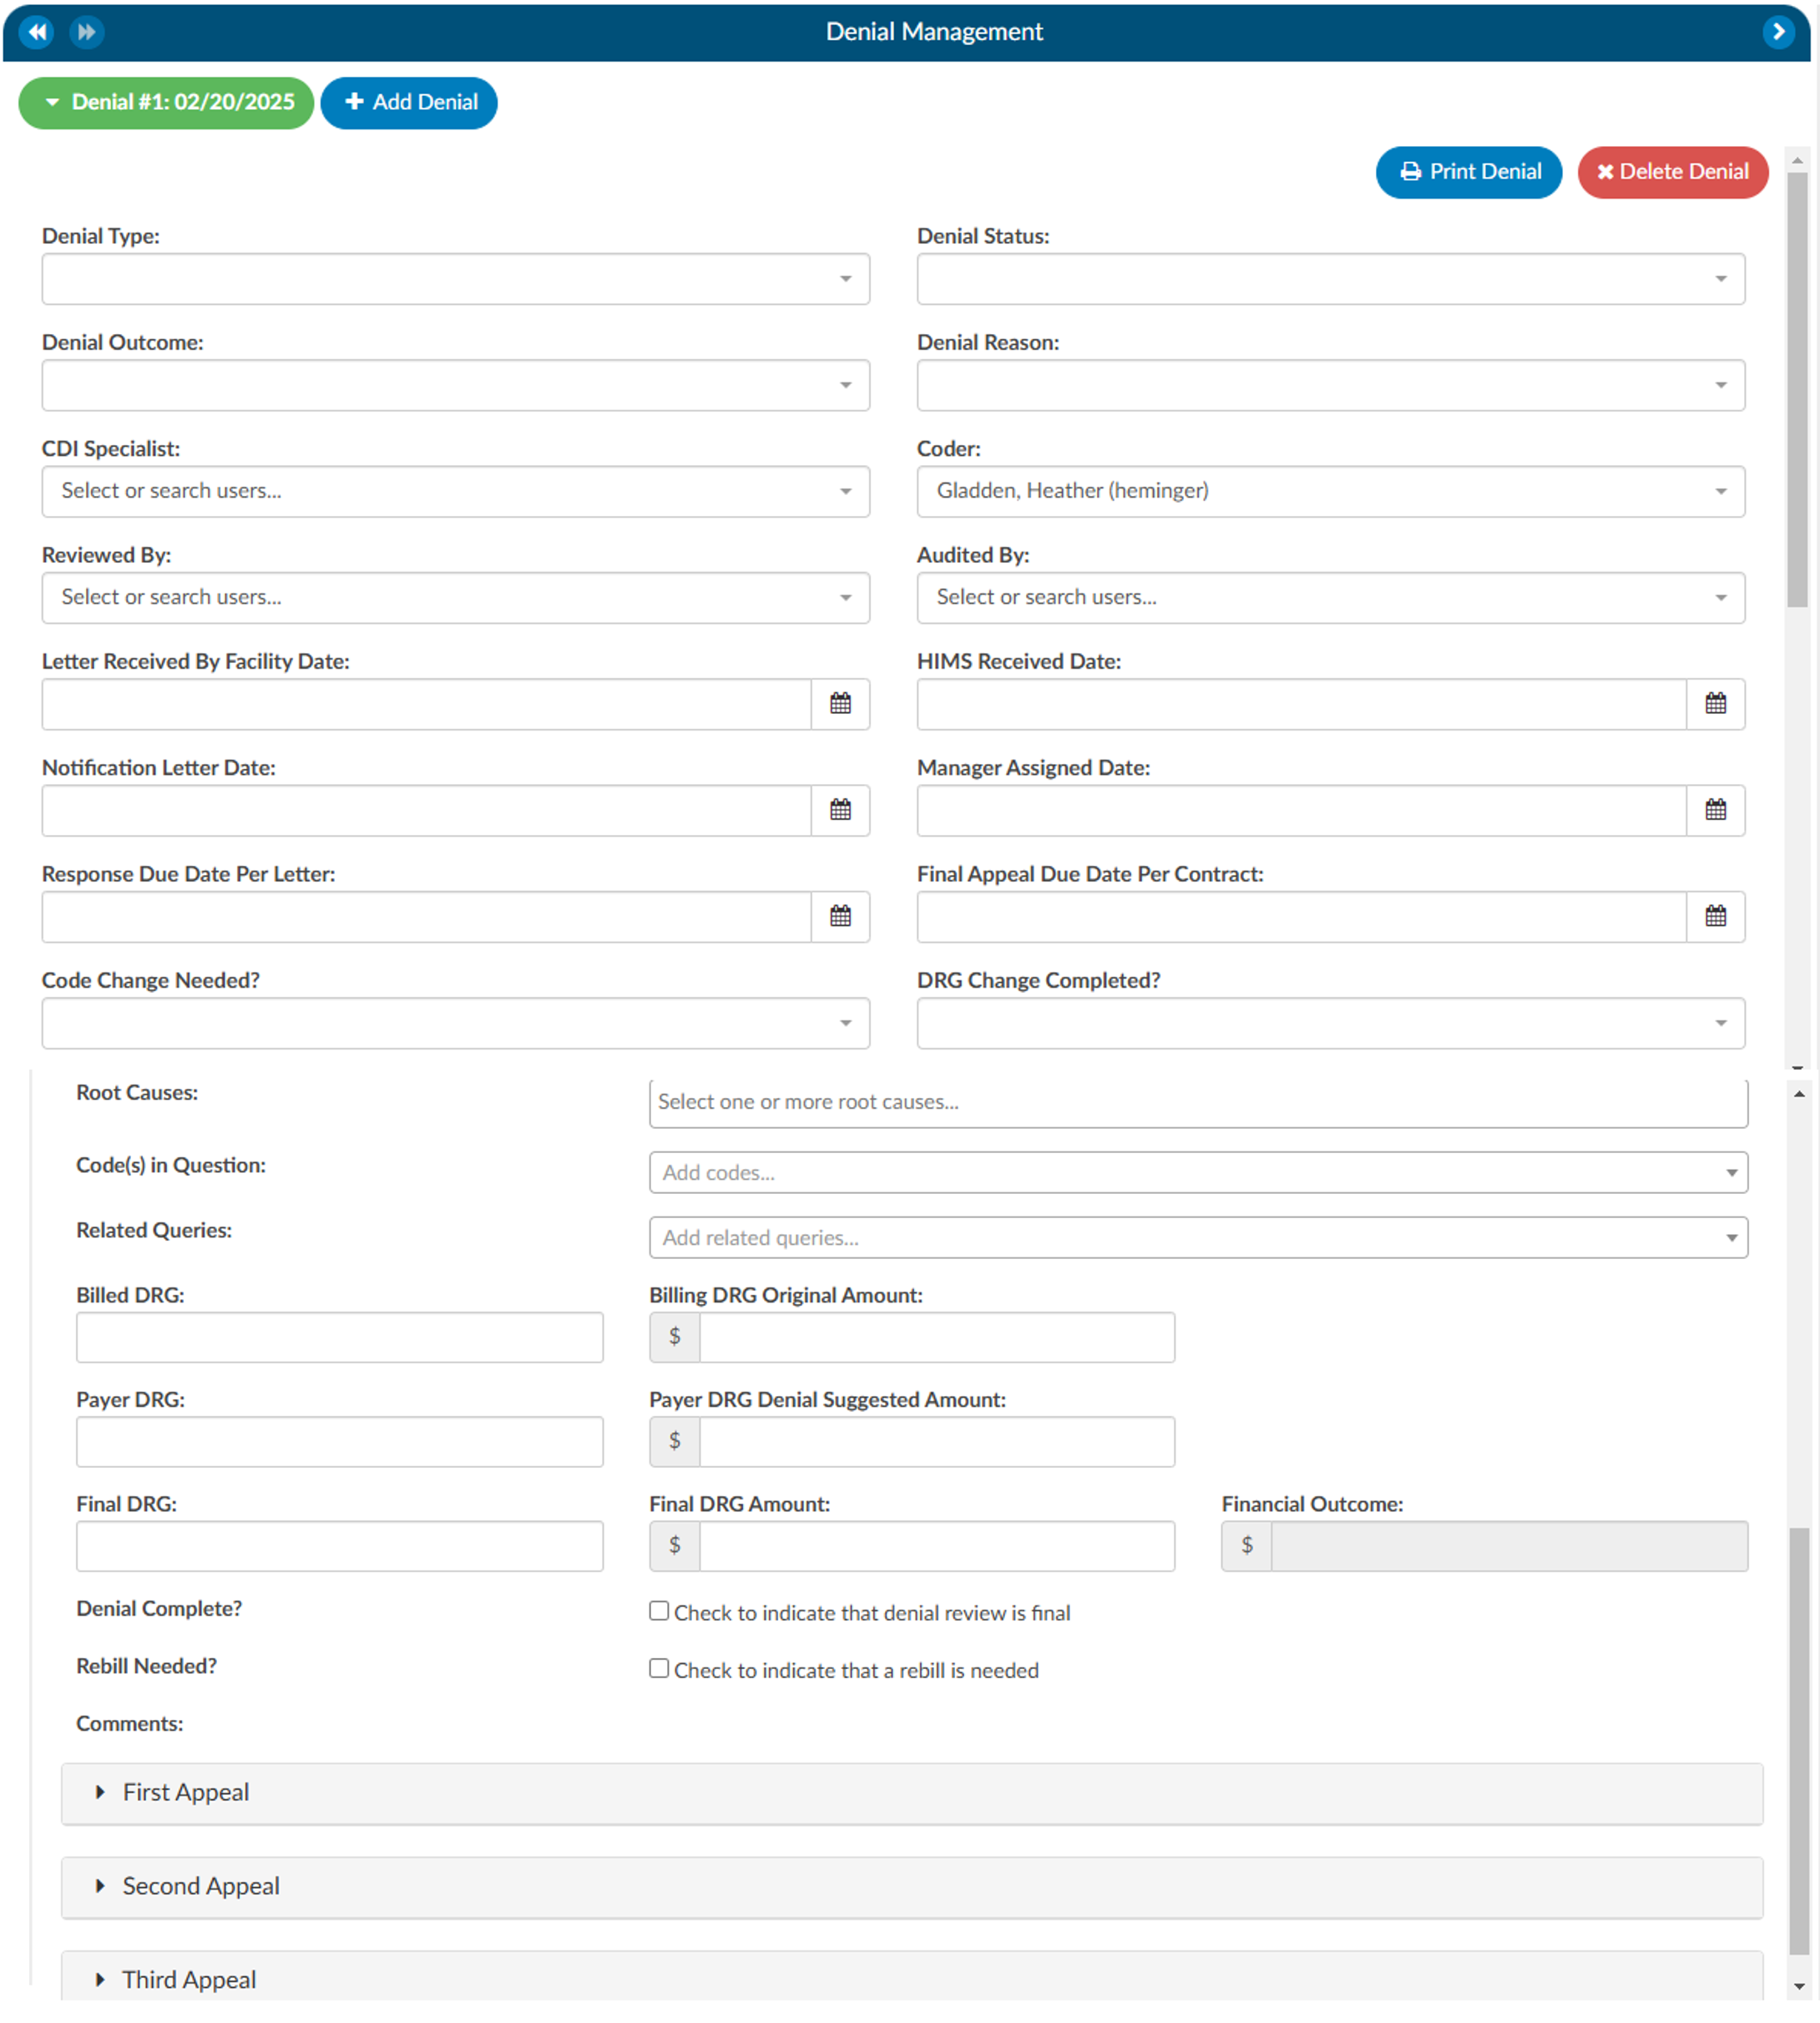Image resolution: width=1820 pixels, height=2023 pixels.
Task: Click the Root Causes selection field
Action: point(1198,1102)
